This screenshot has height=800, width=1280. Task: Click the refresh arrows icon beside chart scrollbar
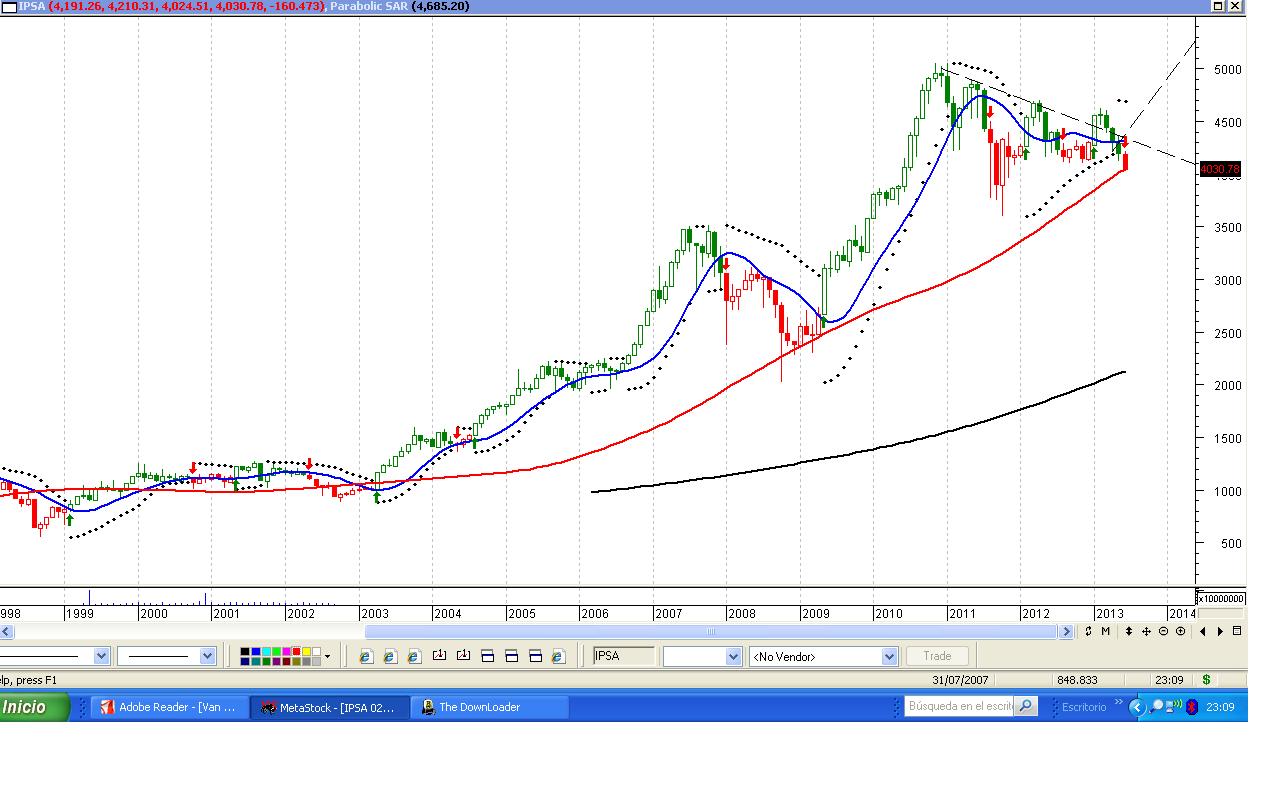1088,631
